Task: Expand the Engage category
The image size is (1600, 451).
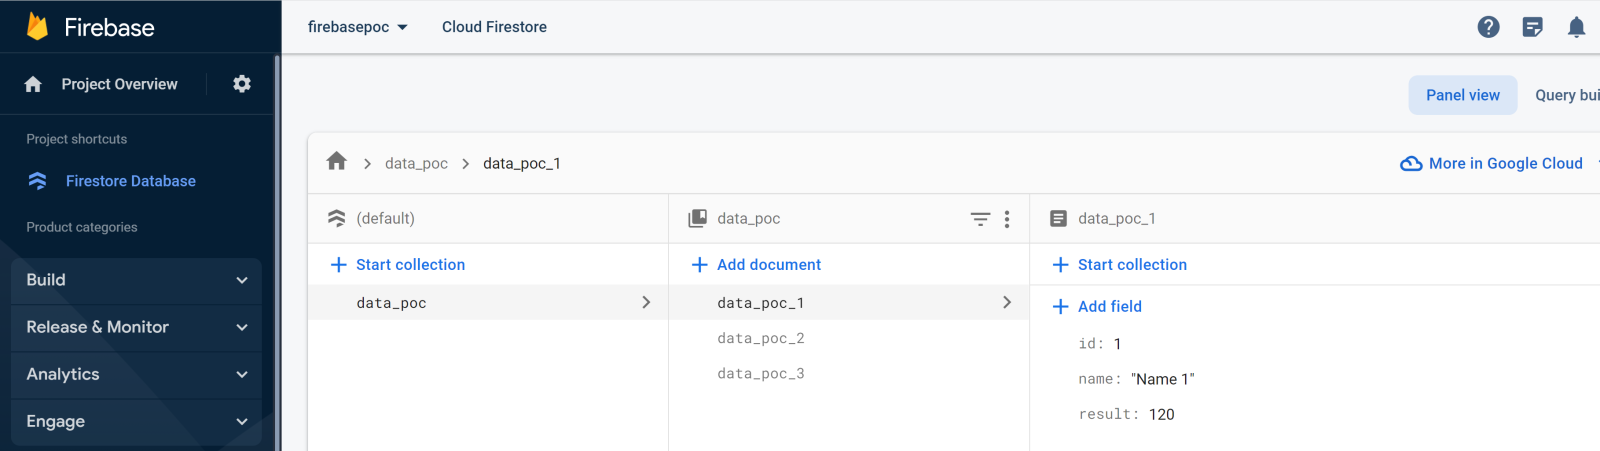Action: (x=136, y=421)
